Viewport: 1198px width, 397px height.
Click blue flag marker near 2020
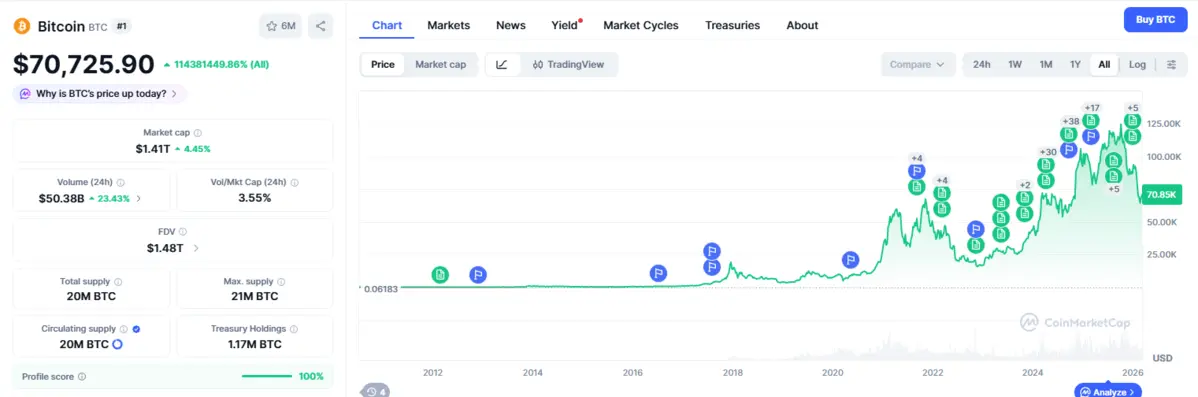(x=850, y=260)
